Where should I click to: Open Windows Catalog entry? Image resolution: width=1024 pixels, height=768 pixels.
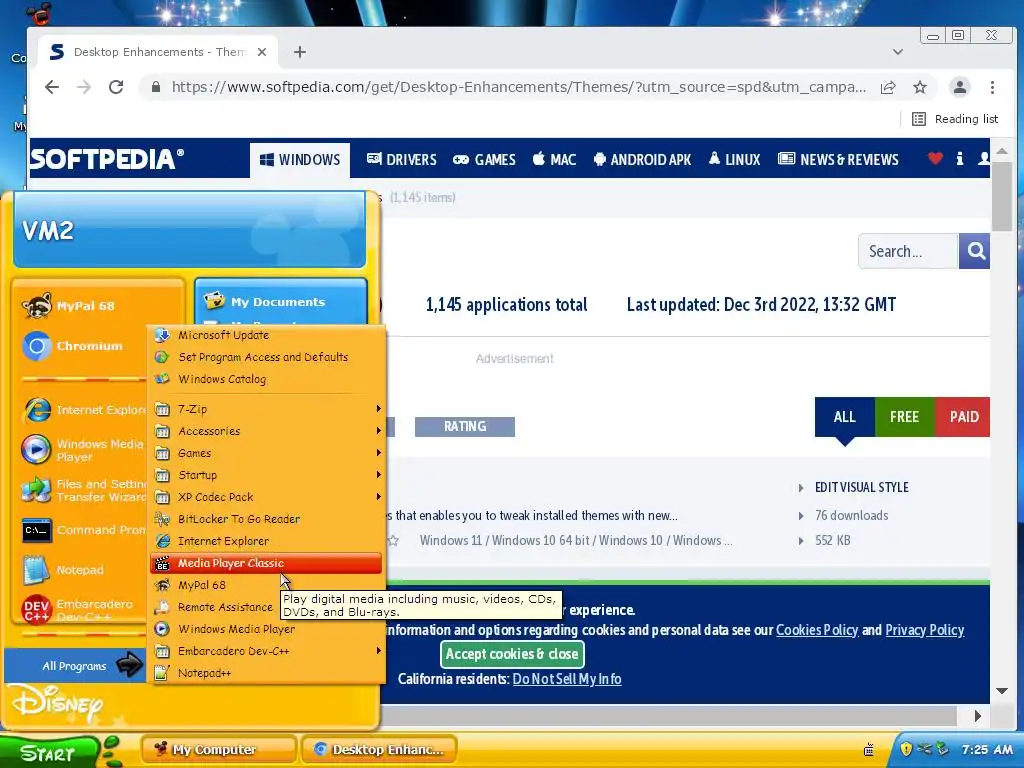pos(266,379)
